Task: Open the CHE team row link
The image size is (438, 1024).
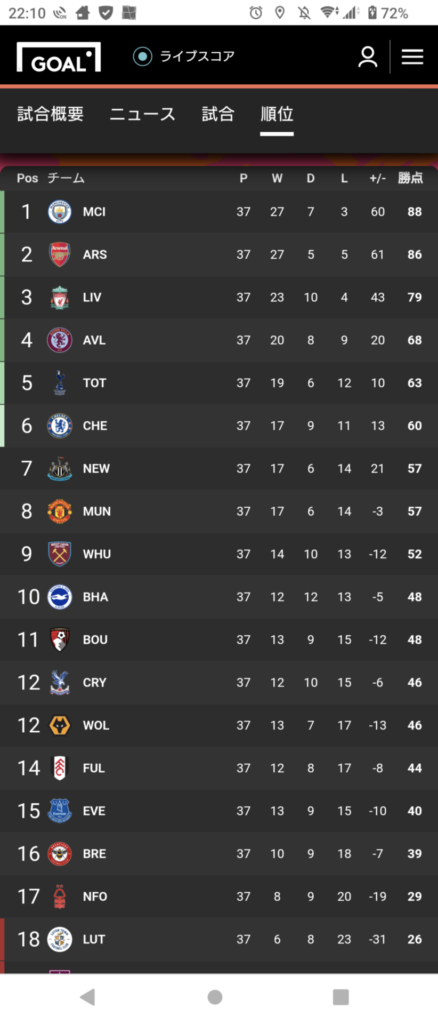Action: [219, 426]
